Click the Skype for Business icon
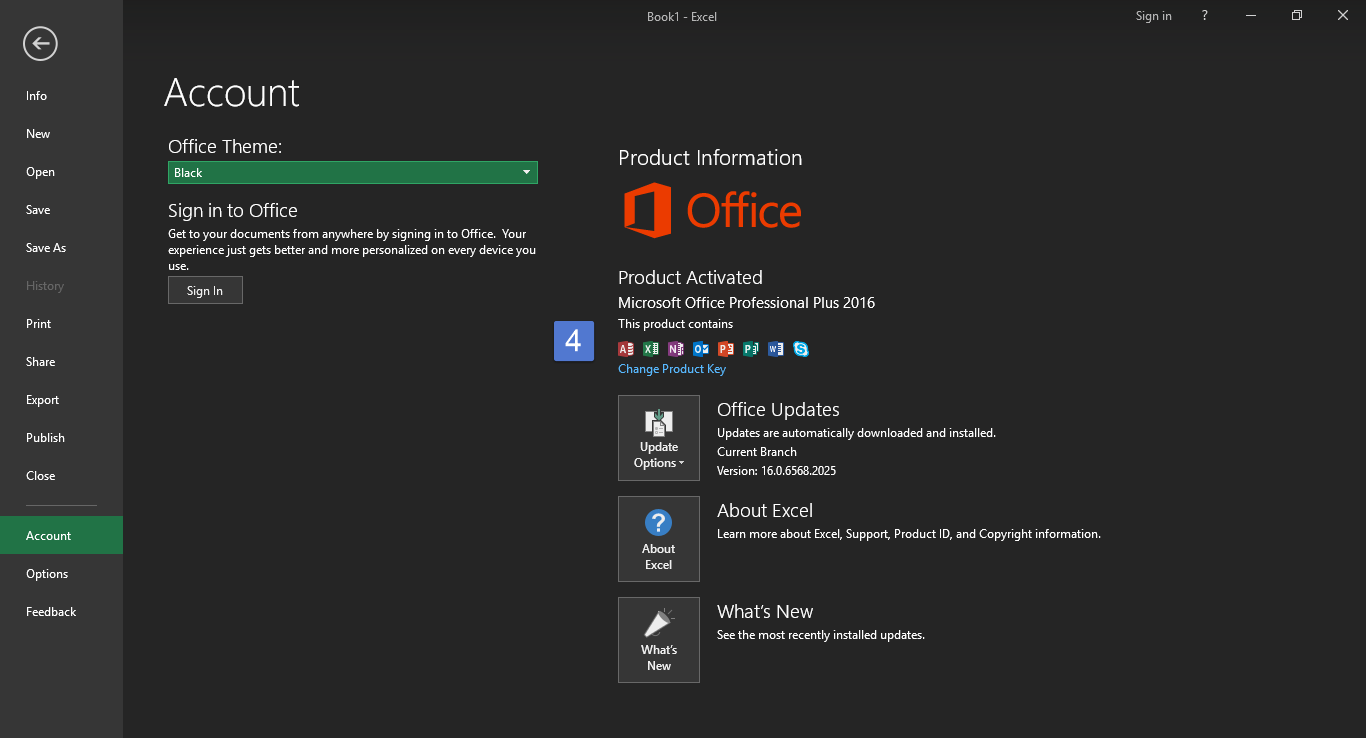Image resolution: width=1366 pixels, height=738 pixels. pos(801,349)
